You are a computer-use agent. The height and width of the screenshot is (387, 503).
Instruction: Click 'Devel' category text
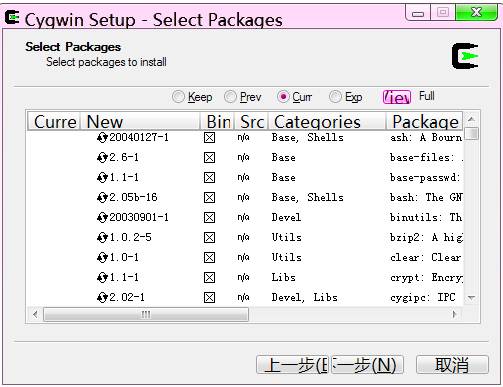pyautogui.click(x=286, y=217)
